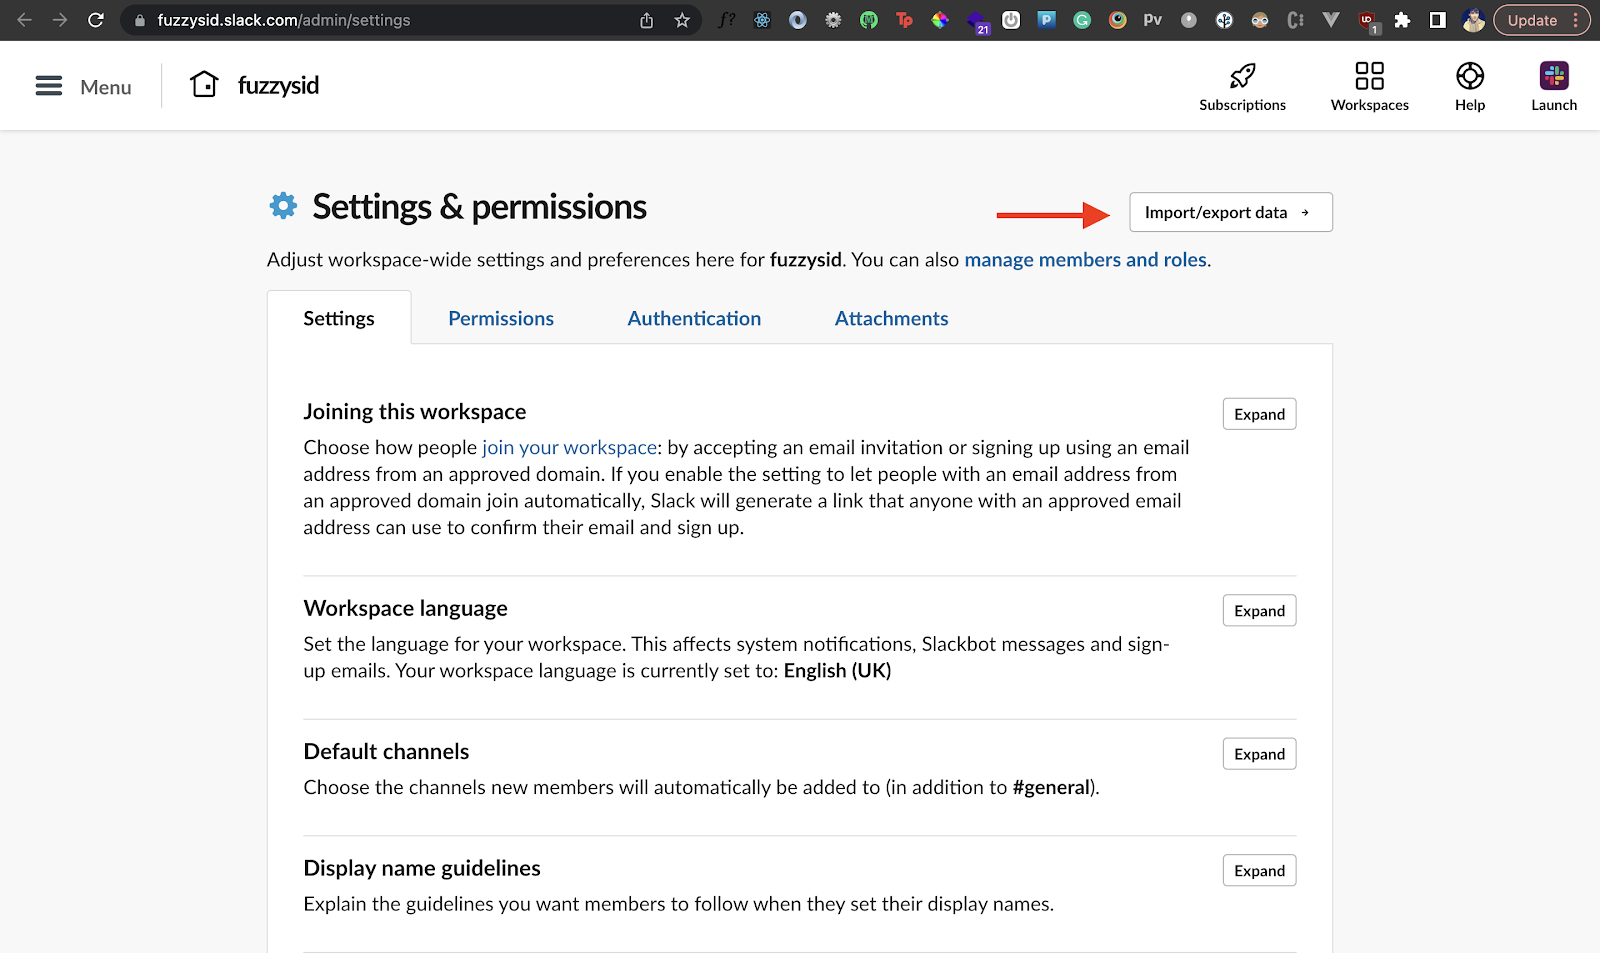Viewport: 1600px width, 953px height.
Task: Click the Settings gear icon beside heading
Action: pos(284,206)
